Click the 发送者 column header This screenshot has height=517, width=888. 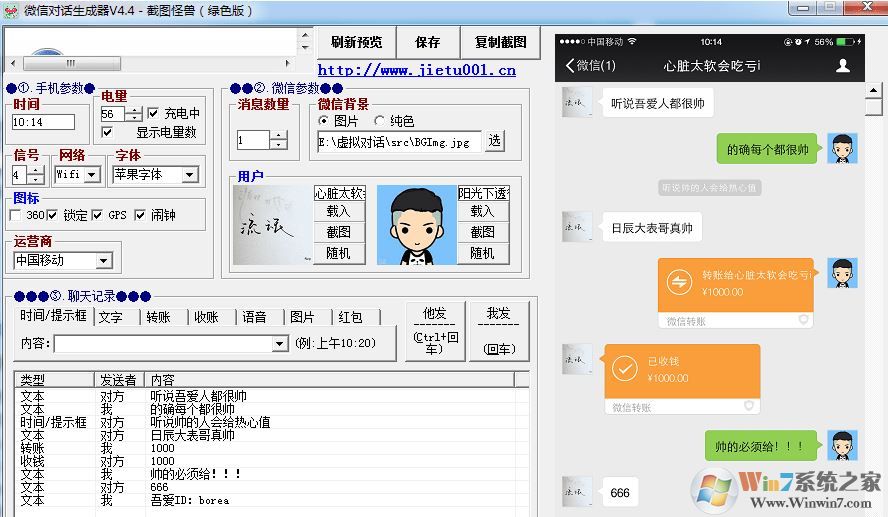[x=119, y=379]
